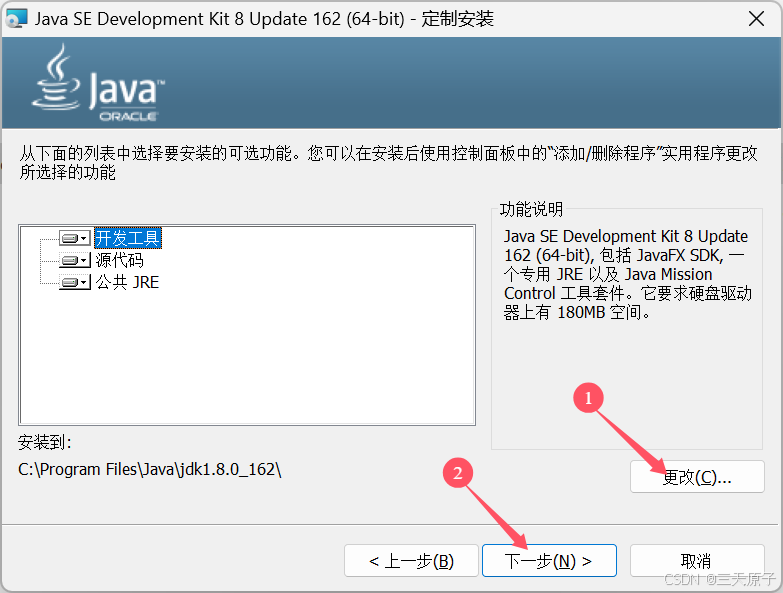783x593 pixels.
Task: Open the 源代码 feature drive icon dropdown
Action: pyautogui.click(x=75, y=260)
